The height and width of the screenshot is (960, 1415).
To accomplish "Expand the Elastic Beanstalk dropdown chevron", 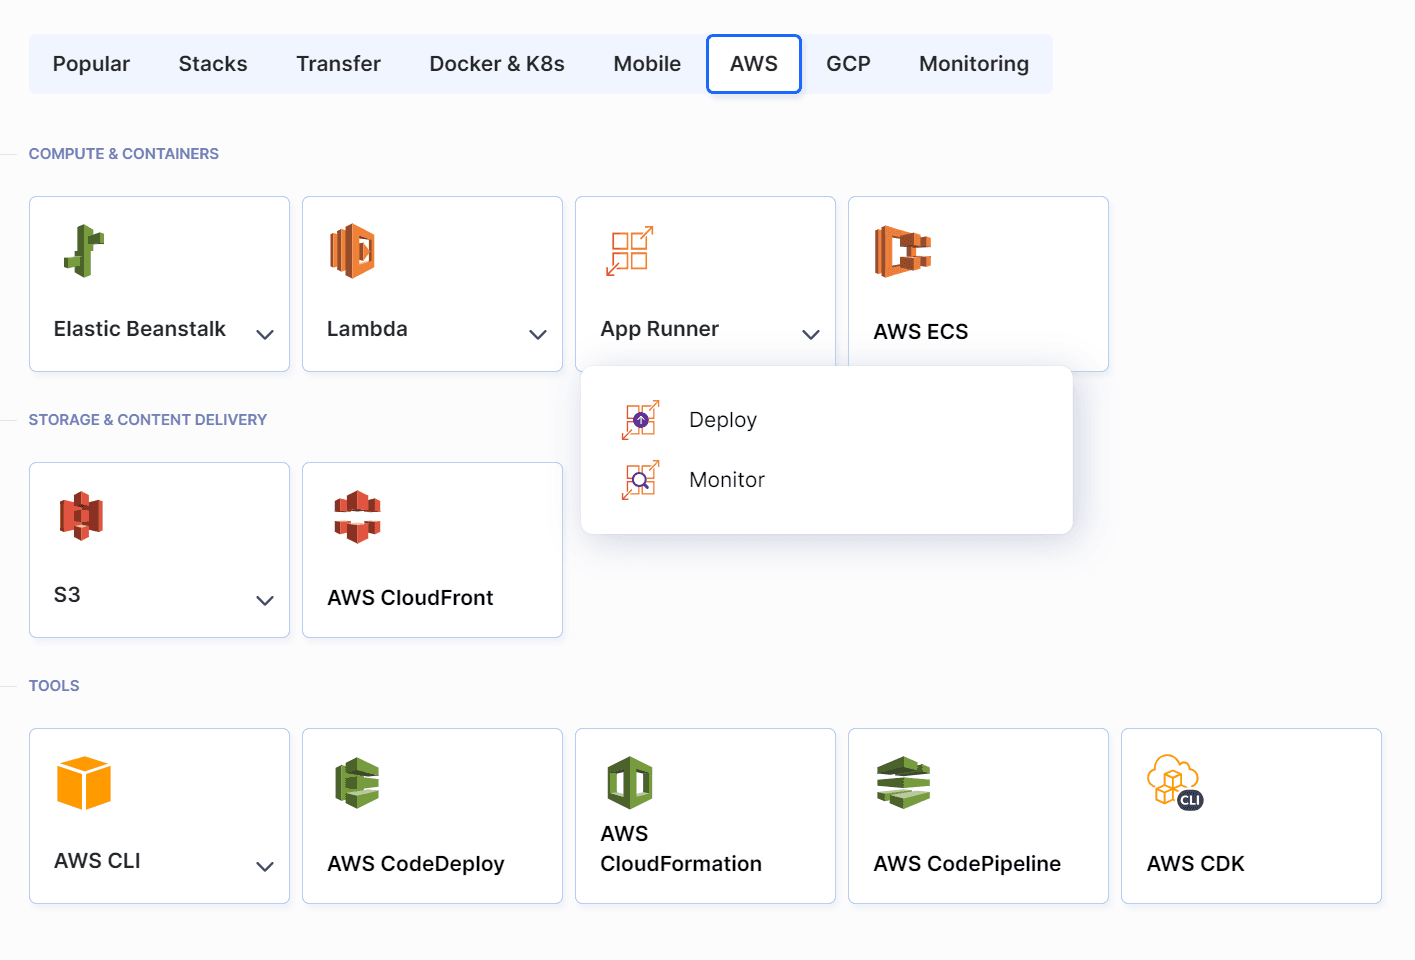I will pos(265,334).
